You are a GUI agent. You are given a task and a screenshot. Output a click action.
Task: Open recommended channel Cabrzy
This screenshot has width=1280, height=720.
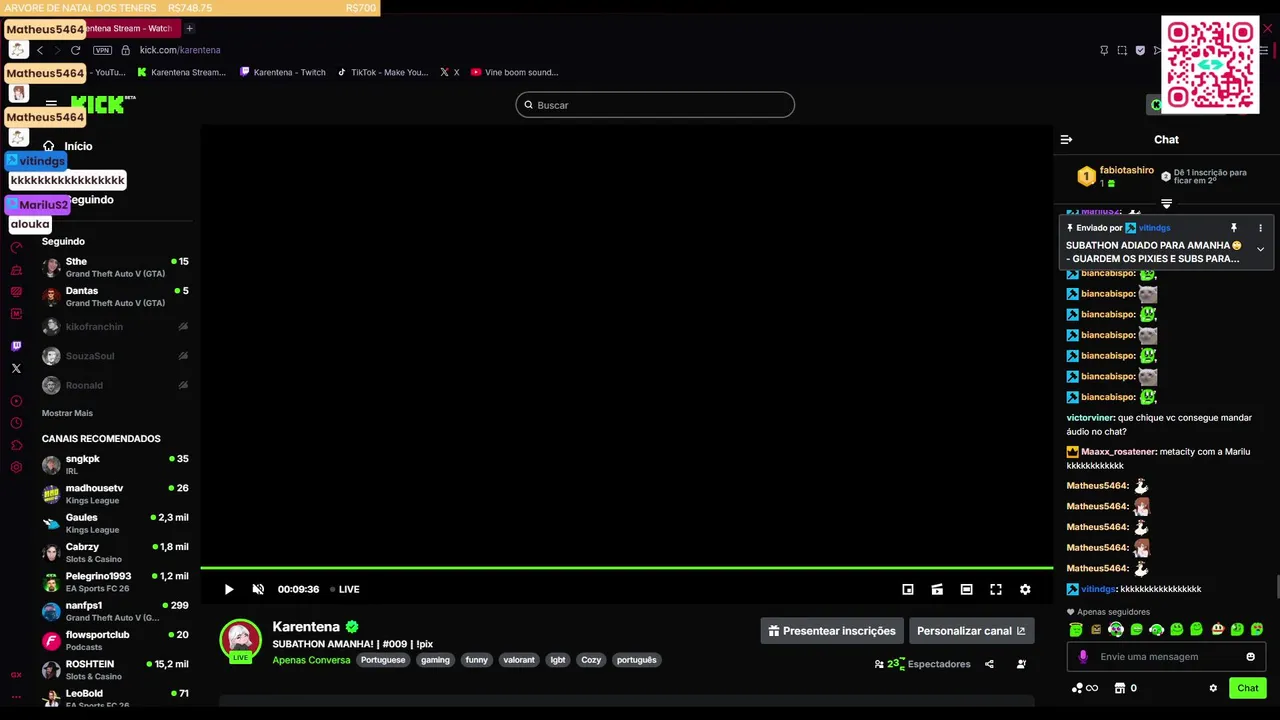pyautogui.click(x=115, y=552)
